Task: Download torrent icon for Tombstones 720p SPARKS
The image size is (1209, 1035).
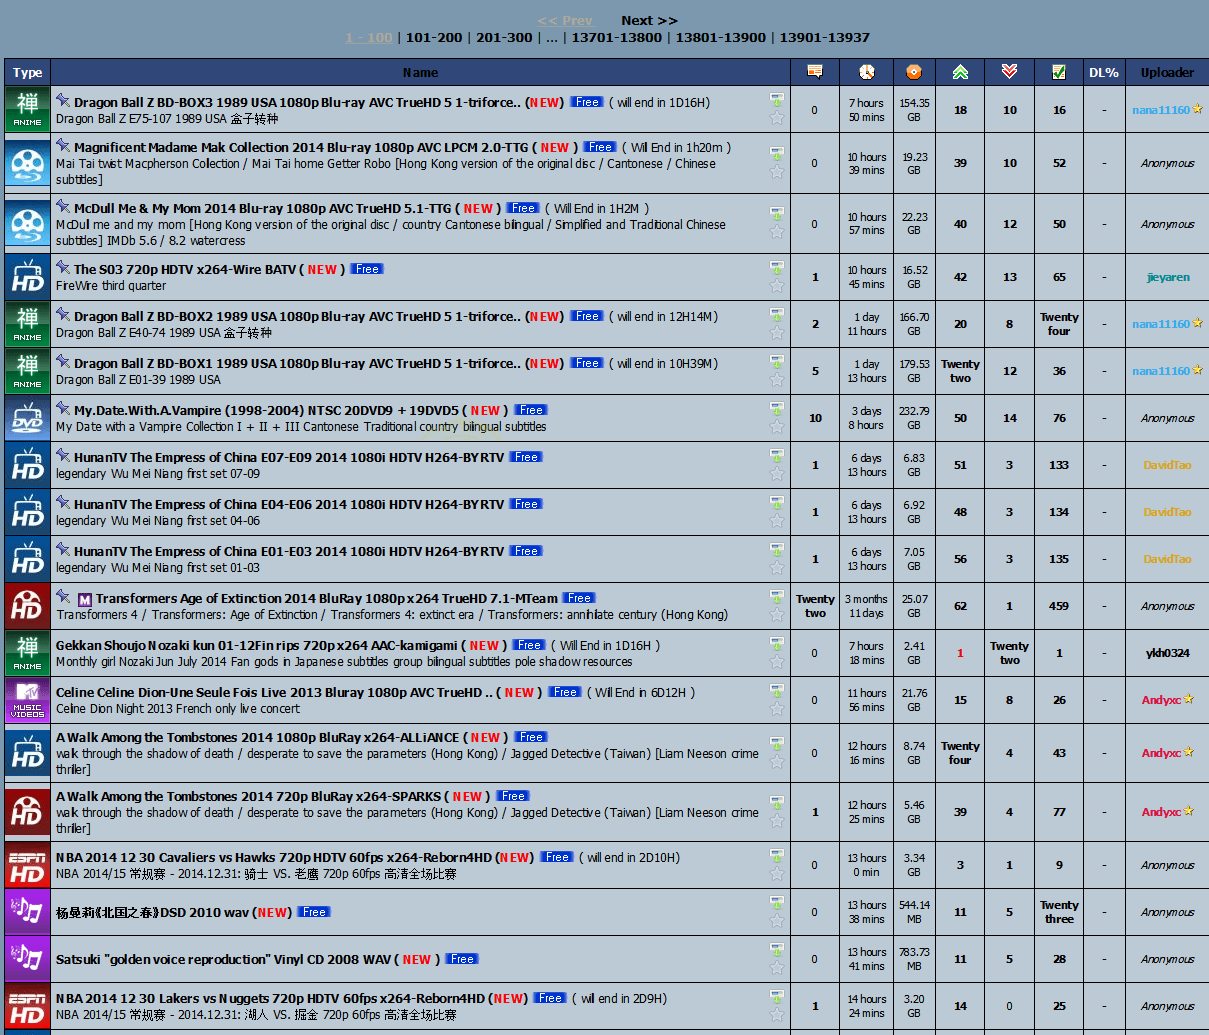Action: (x=776, y=803)
